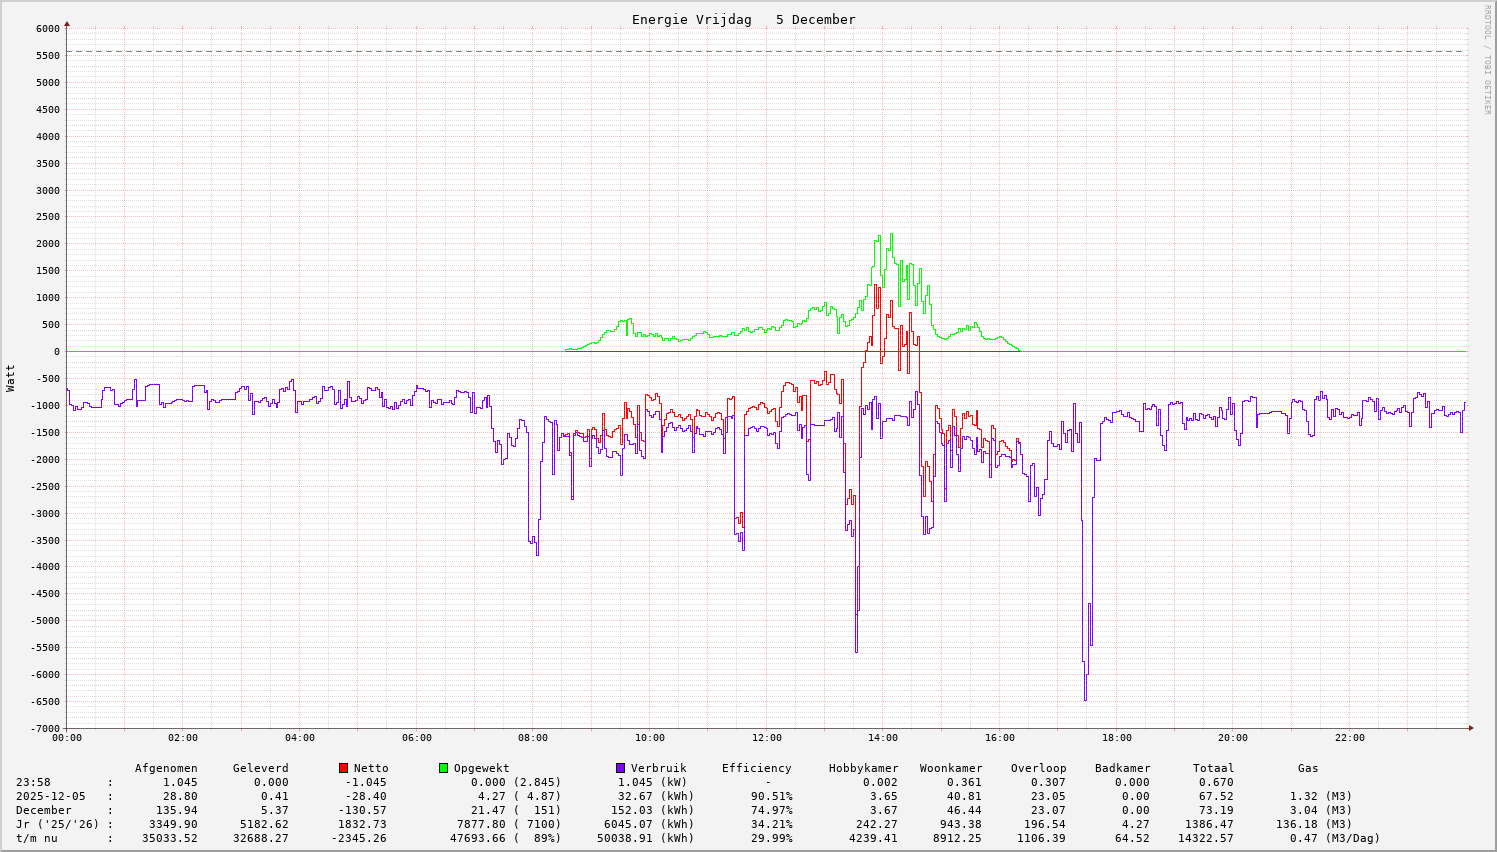This screenshot has height=852, width=1497.
Task: Click the red Netto legend swatch
Action: 343,768
